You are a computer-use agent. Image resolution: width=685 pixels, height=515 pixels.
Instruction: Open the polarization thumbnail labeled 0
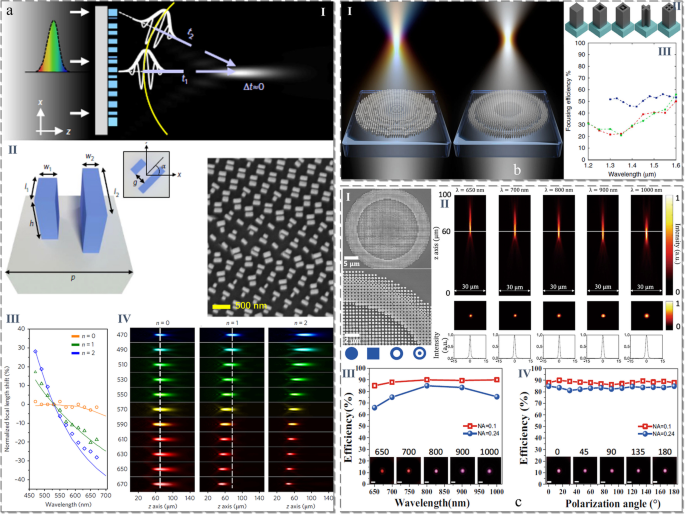pyautogui.click(x=558, y=470)
